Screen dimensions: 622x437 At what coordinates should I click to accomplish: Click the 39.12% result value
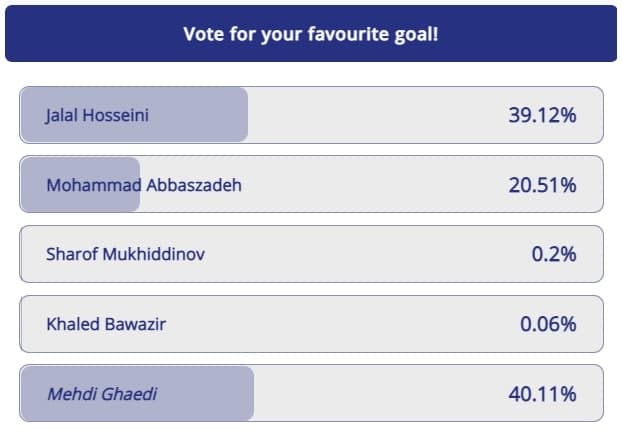542,115
